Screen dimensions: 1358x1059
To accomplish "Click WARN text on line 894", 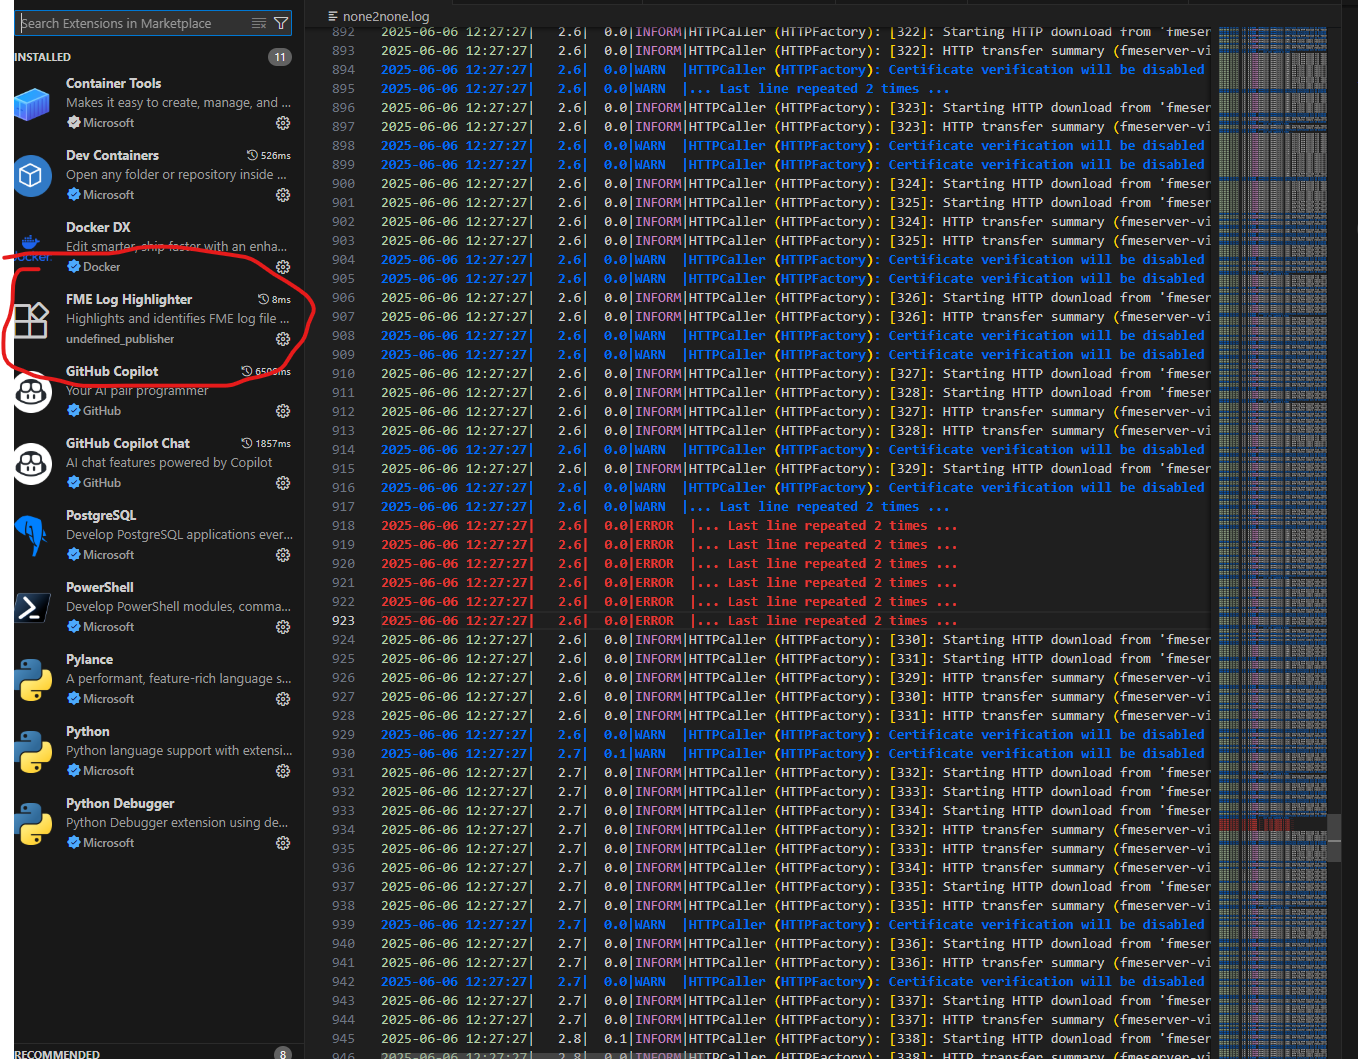I will [x=650, y=70].
